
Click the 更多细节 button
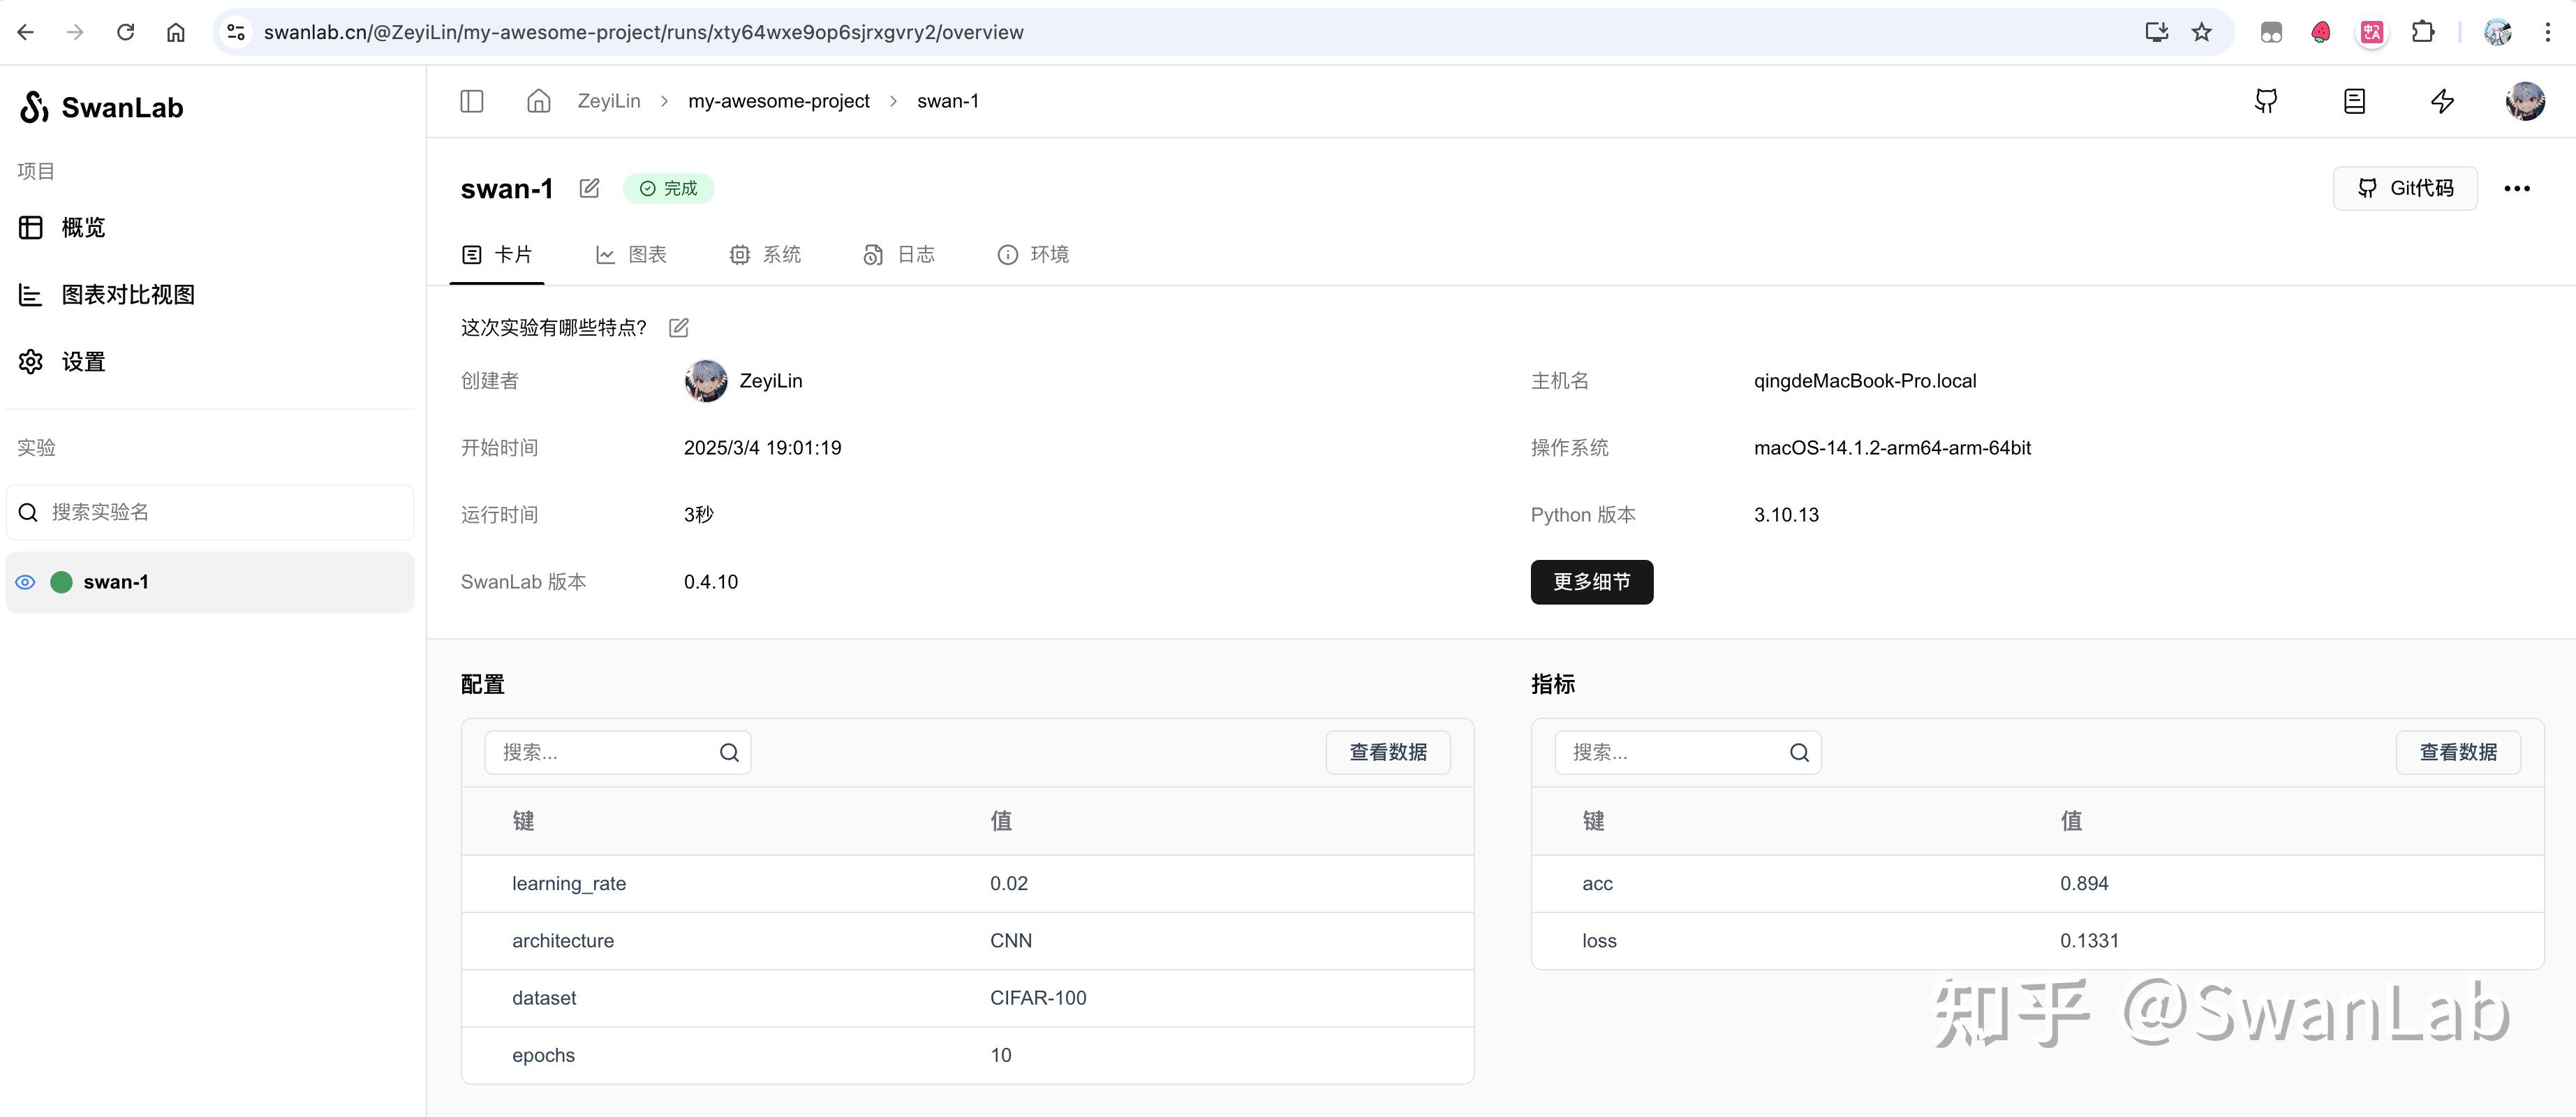pos(1591,582)
